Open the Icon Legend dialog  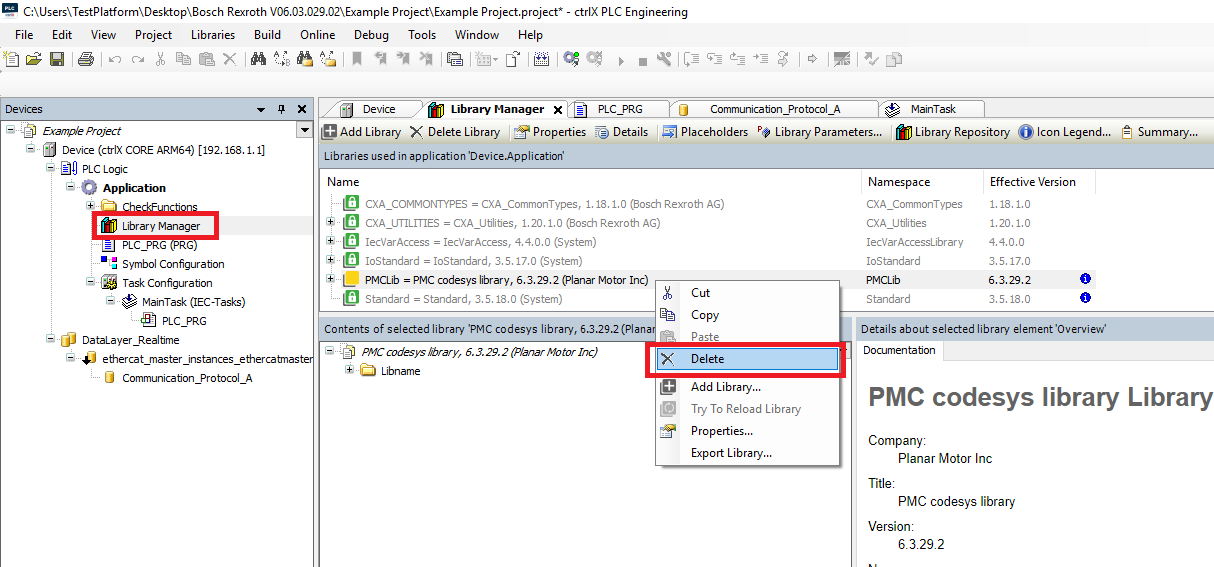(x=1065, y=132)
